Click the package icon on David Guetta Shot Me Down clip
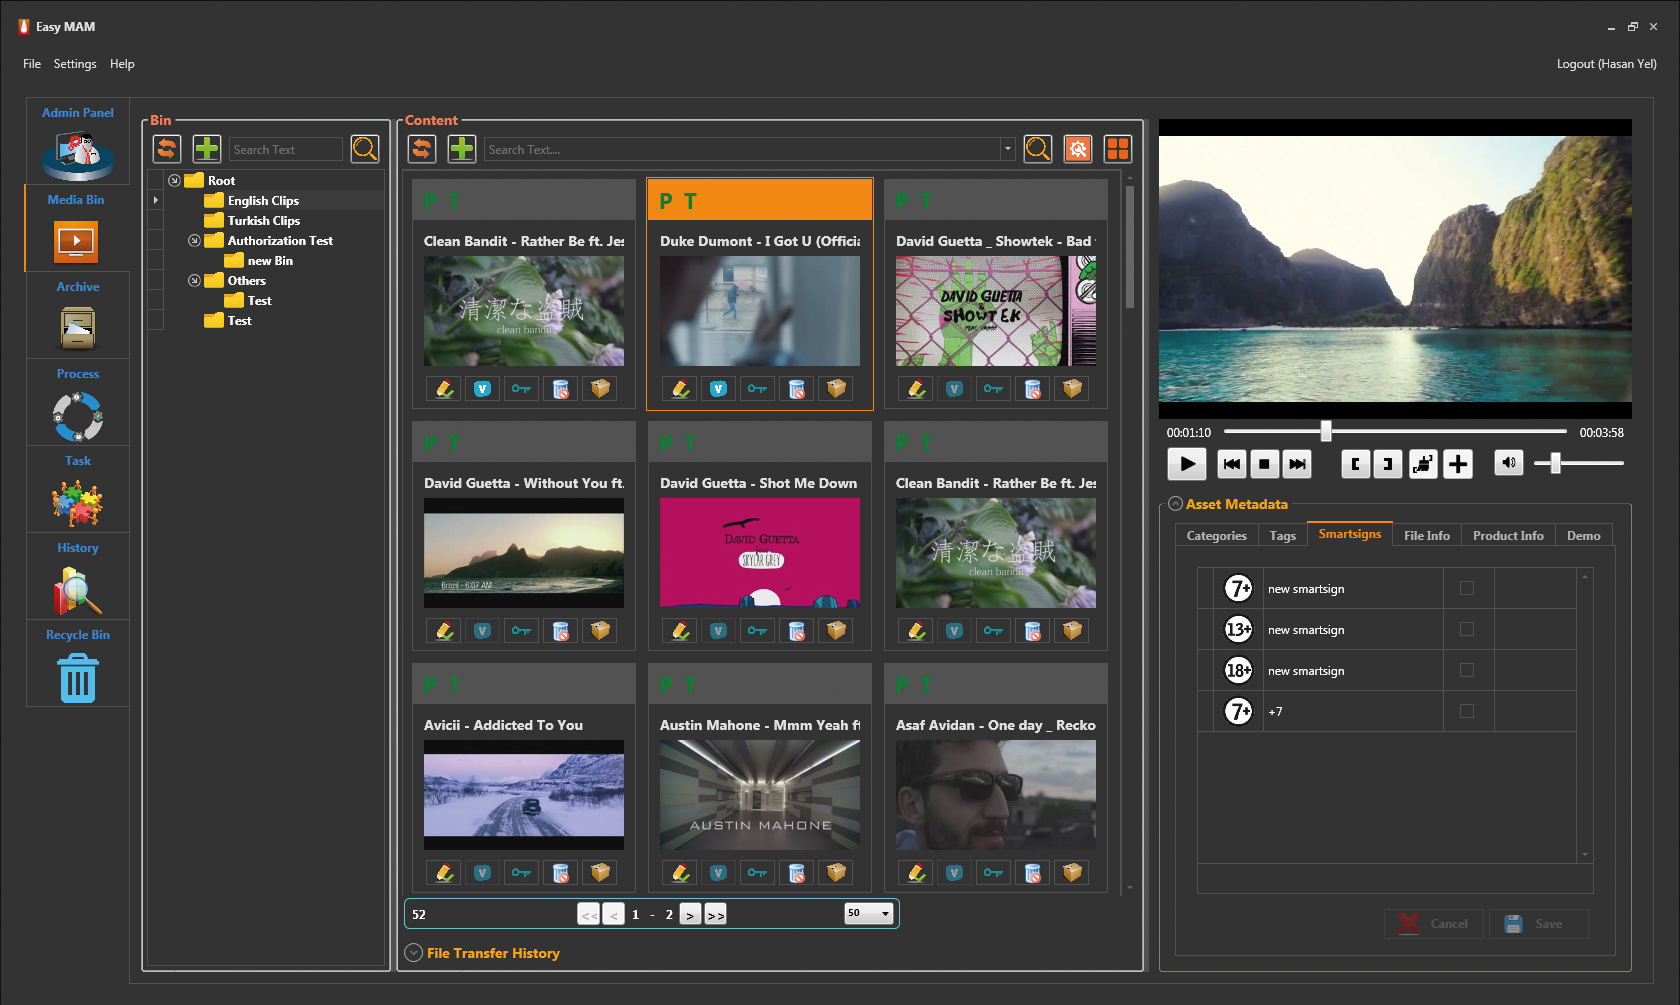 (x=836, y=631)
